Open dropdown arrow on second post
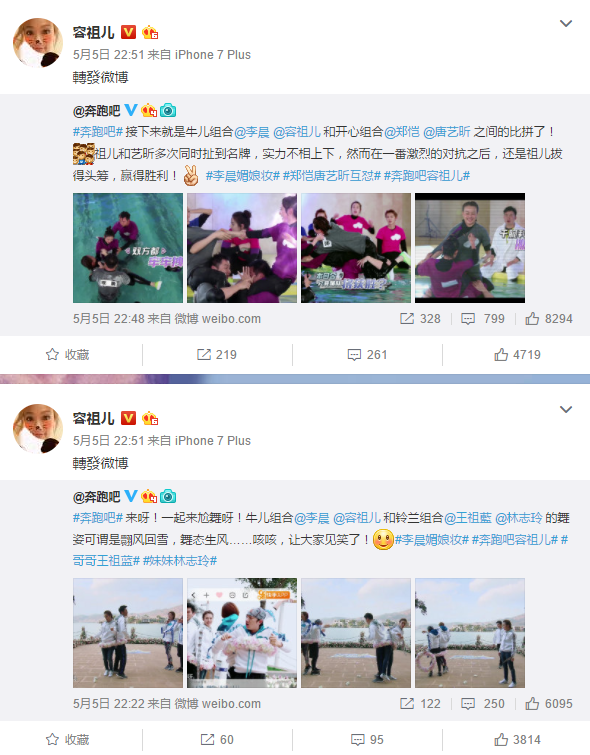Viewport: 590px width, 755px height. (565, 410)
